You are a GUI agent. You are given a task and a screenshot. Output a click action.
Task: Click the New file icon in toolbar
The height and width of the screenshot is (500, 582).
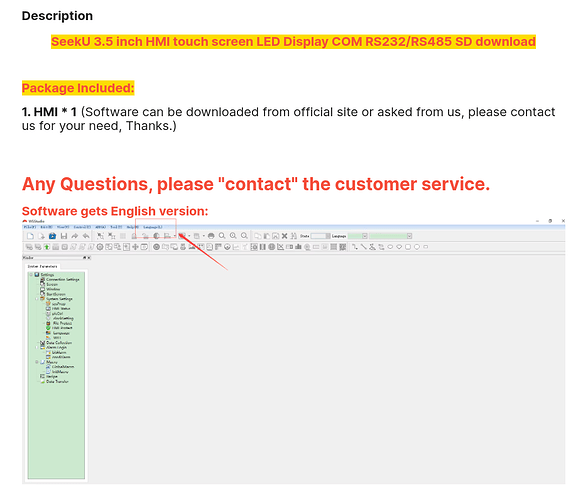(30, 236)
